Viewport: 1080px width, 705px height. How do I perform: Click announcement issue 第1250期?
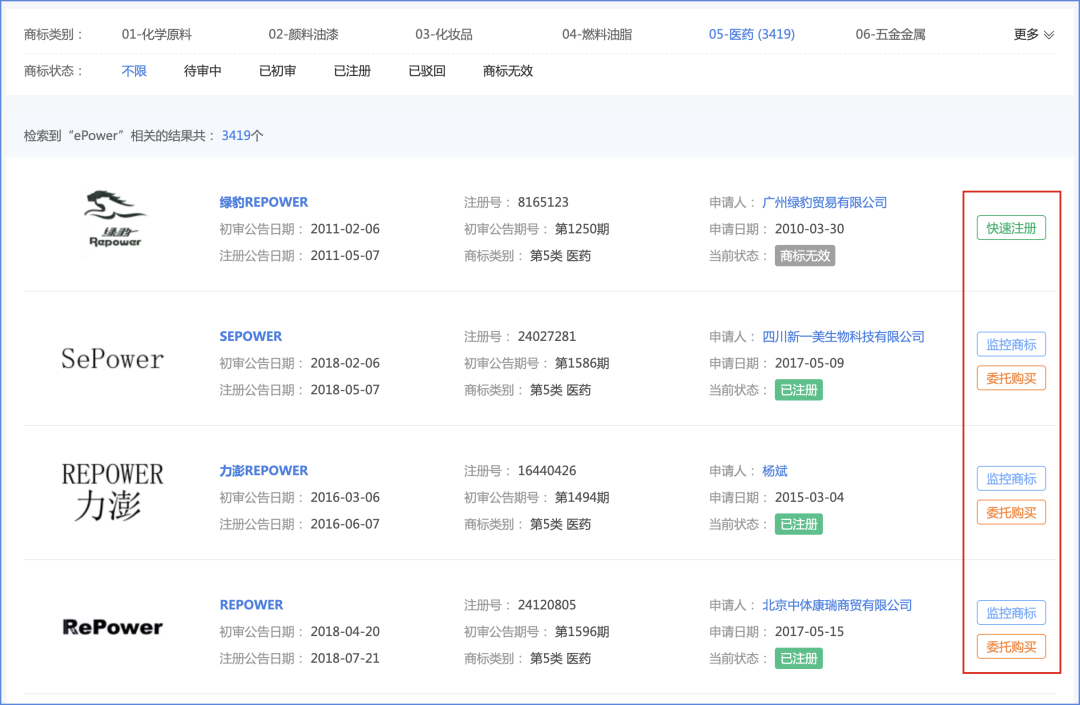[582, 229]
